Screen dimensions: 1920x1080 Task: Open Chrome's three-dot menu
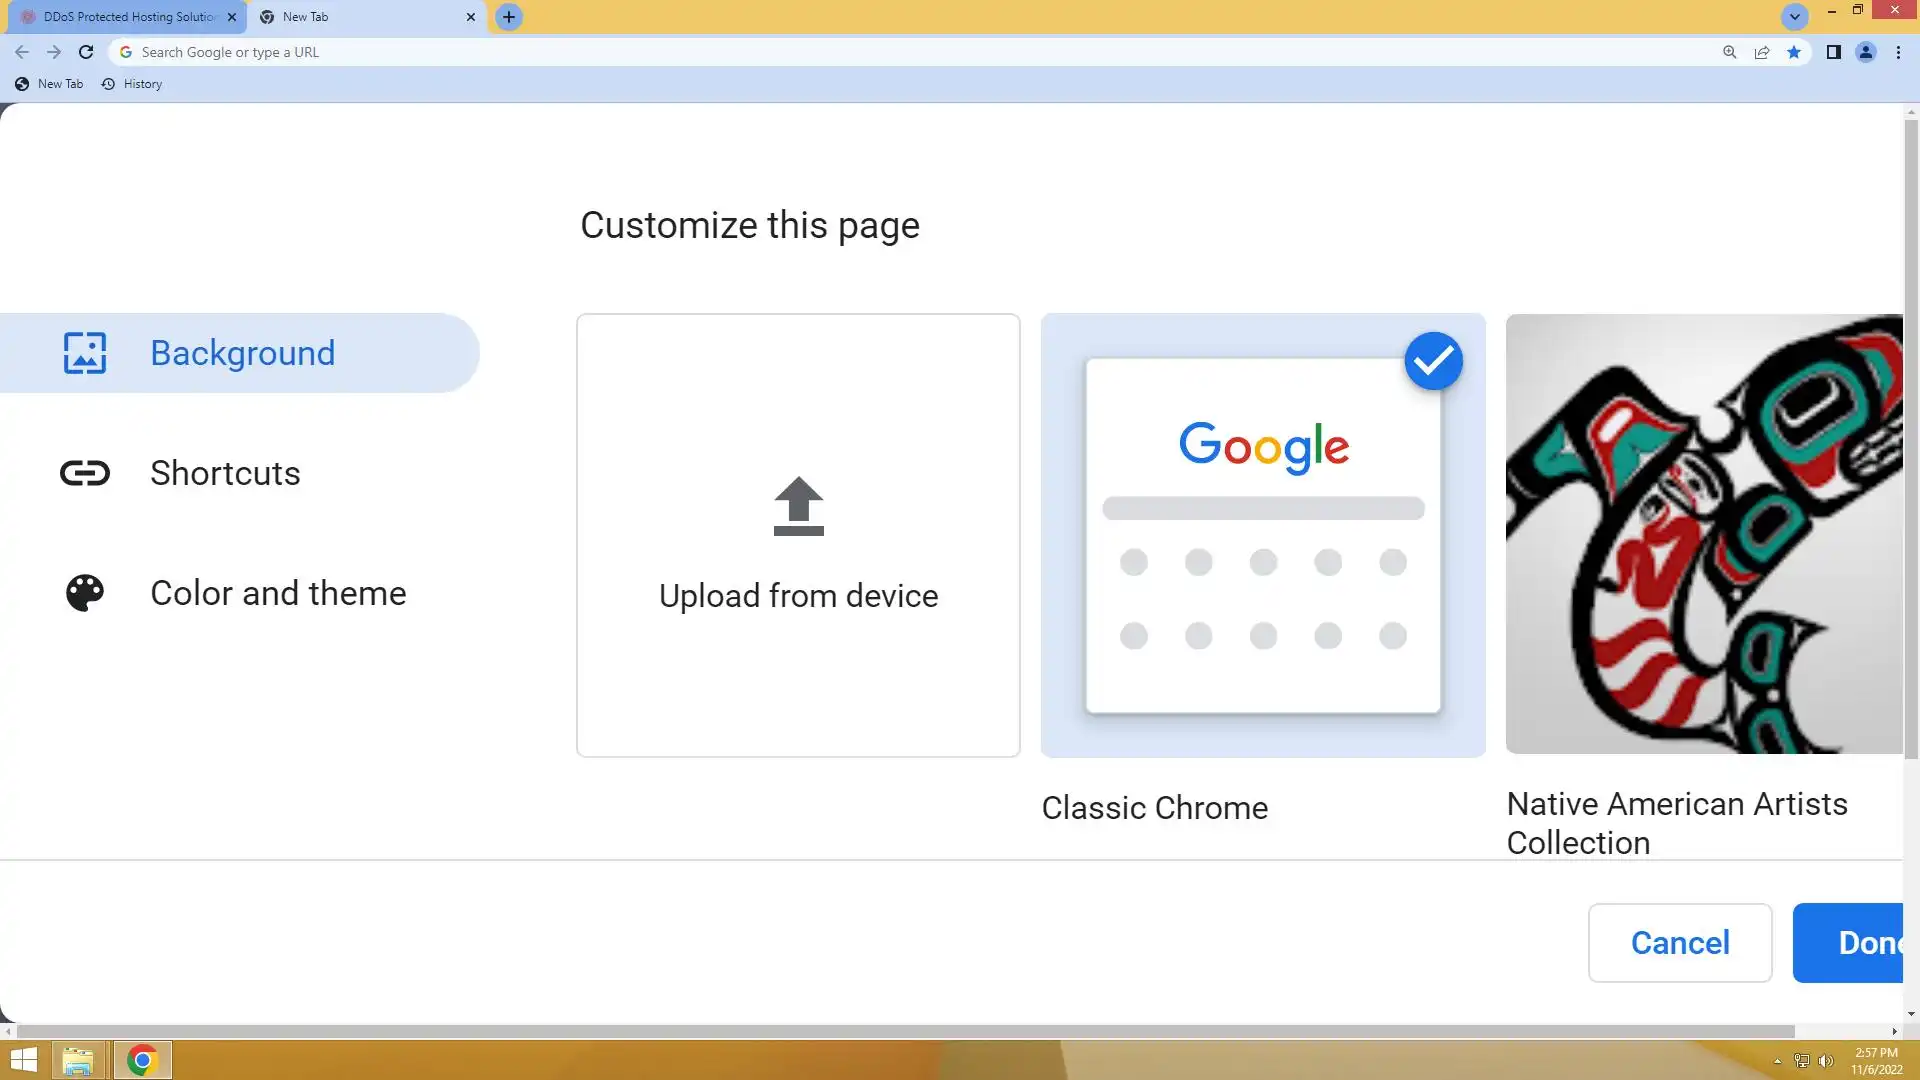1898,52
